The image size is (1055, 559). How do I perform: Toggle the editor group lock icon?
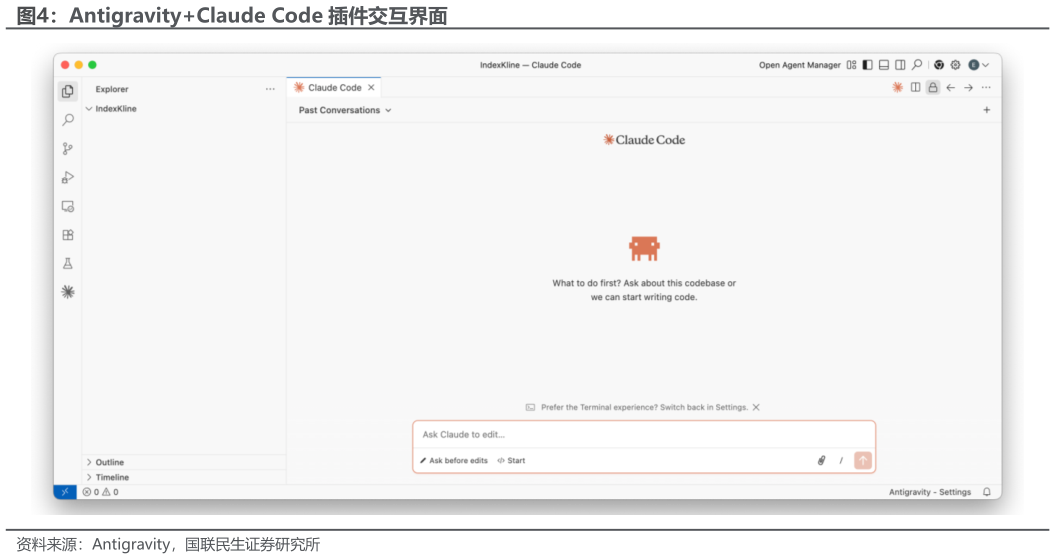coord(932,88)
